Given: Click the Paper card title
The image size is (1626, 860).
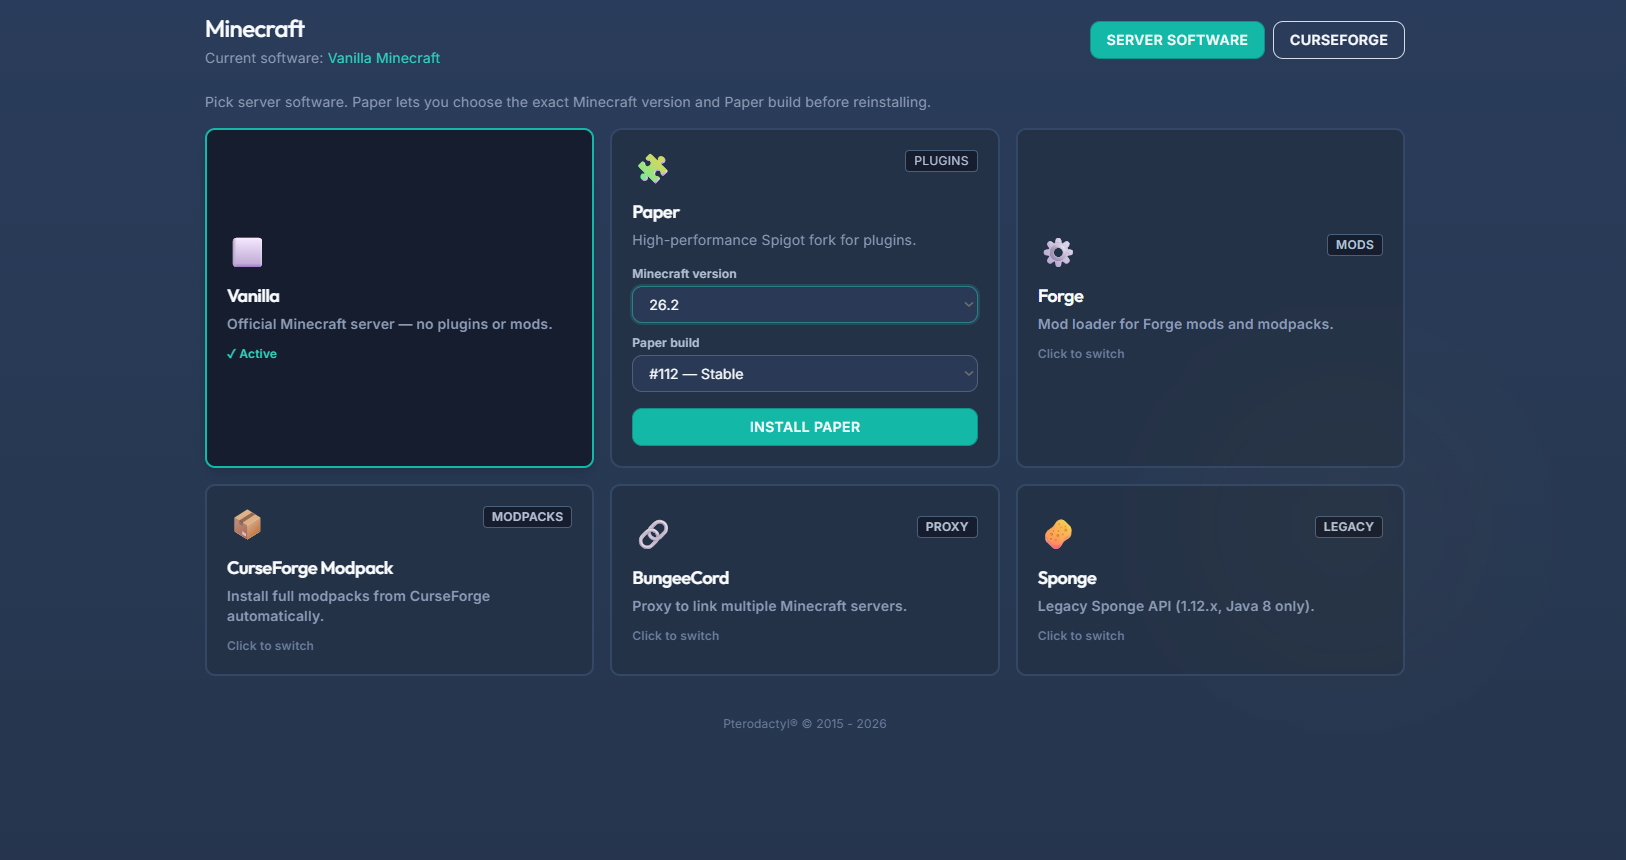Looking at the screenshot, I should 656,212.
